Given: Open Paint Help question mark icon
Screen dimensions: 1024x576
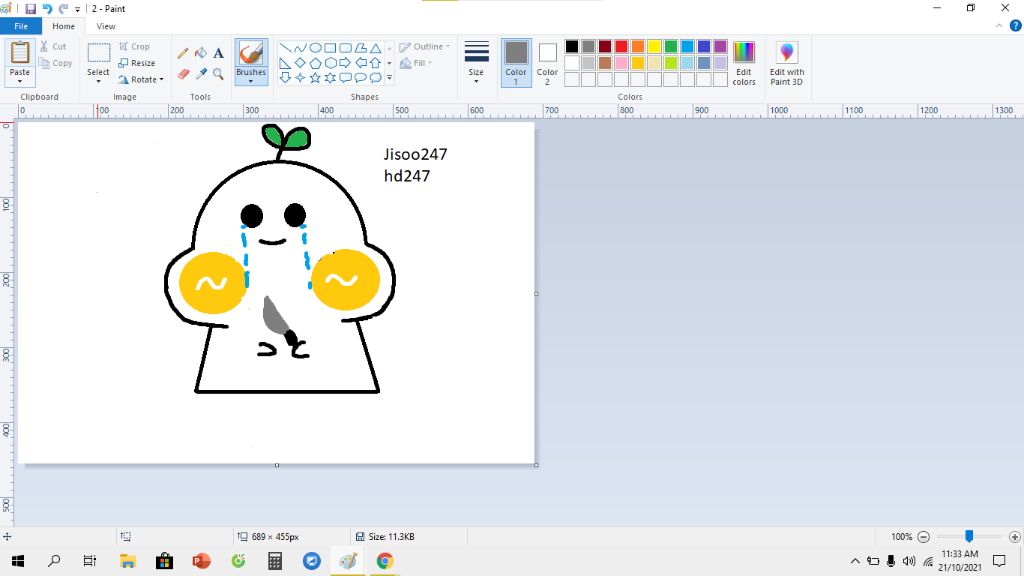Looking at the screenshot, I should [x=1016, y=25].
